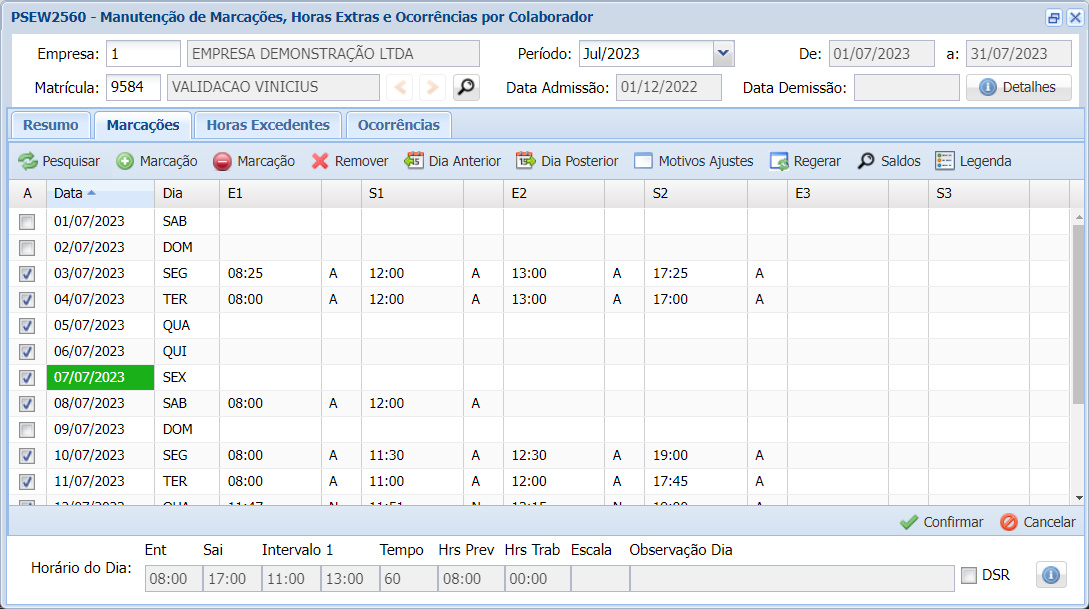Click the Pesquisar refresh icon in toolbar
Viewport: 1089px width, 609px height.
click(27, 161)
